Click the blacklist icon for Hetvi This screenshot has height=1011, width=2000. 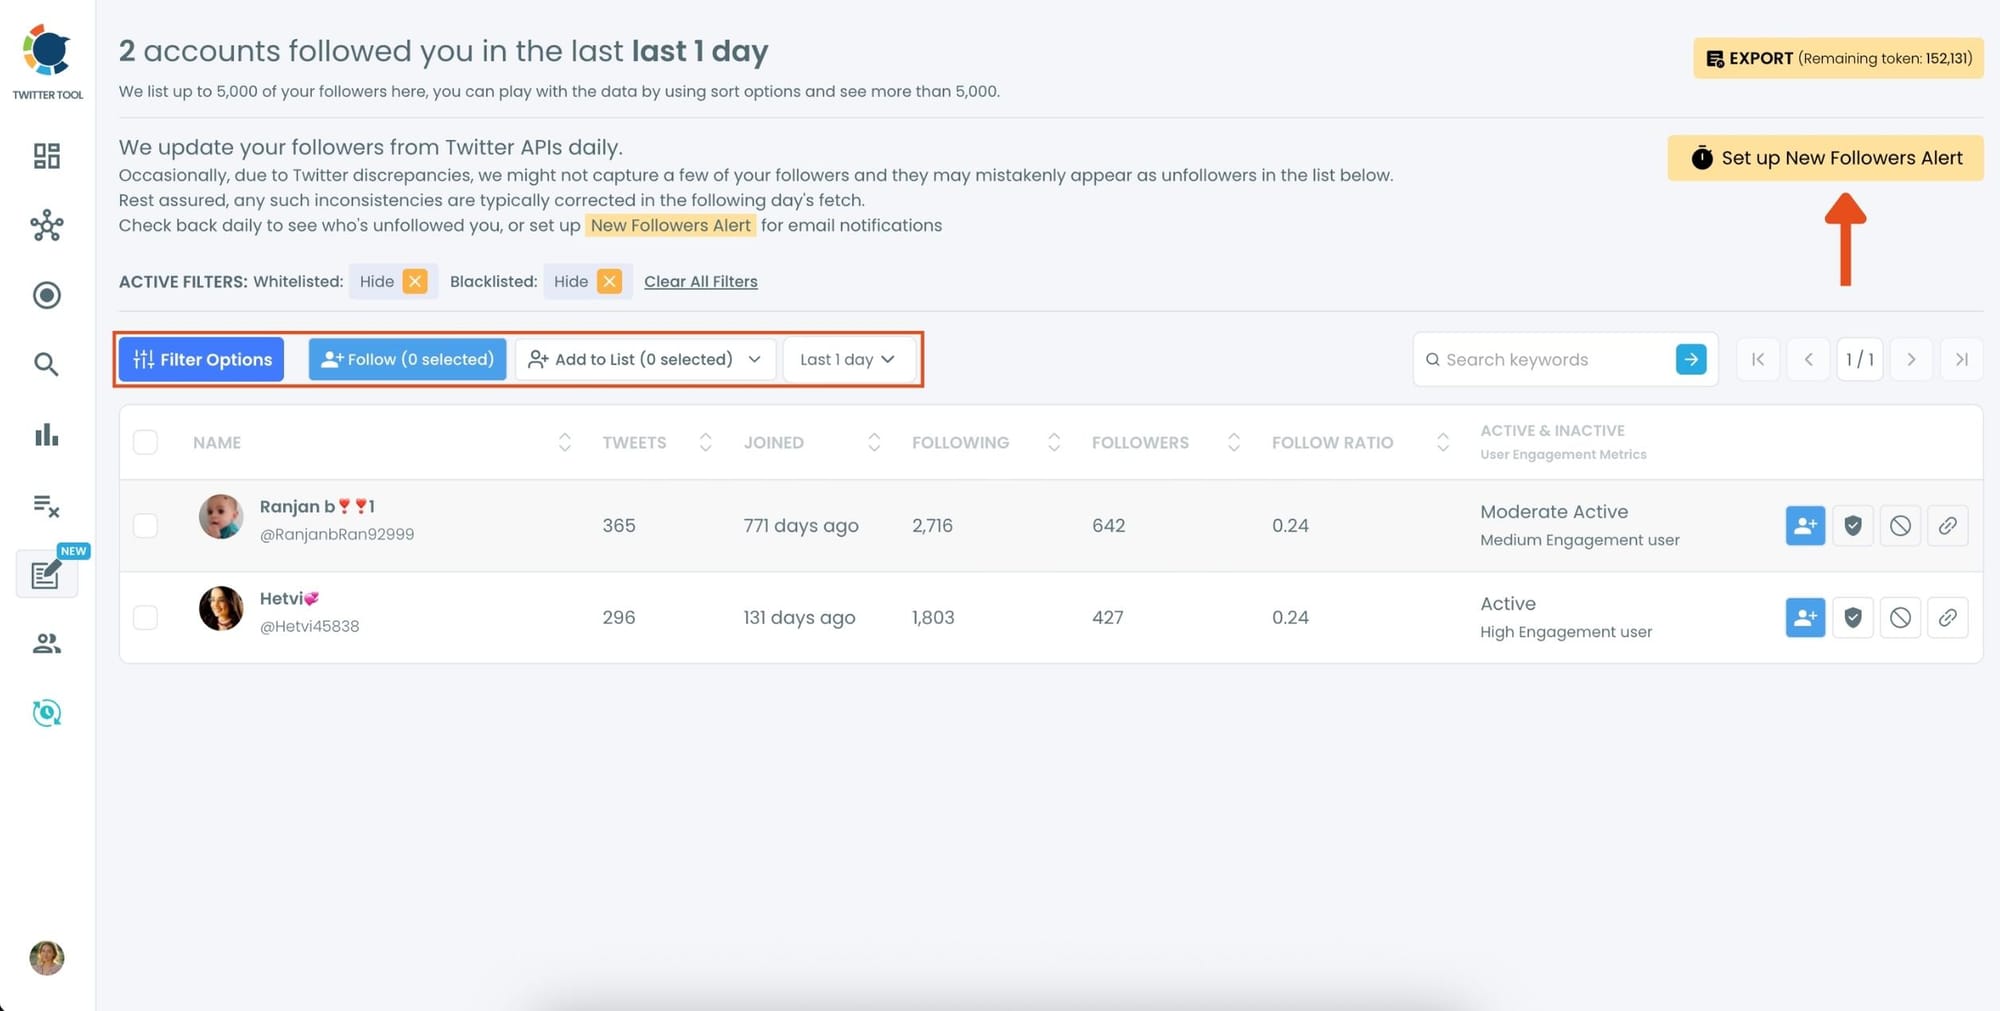tap(1900, 618)
